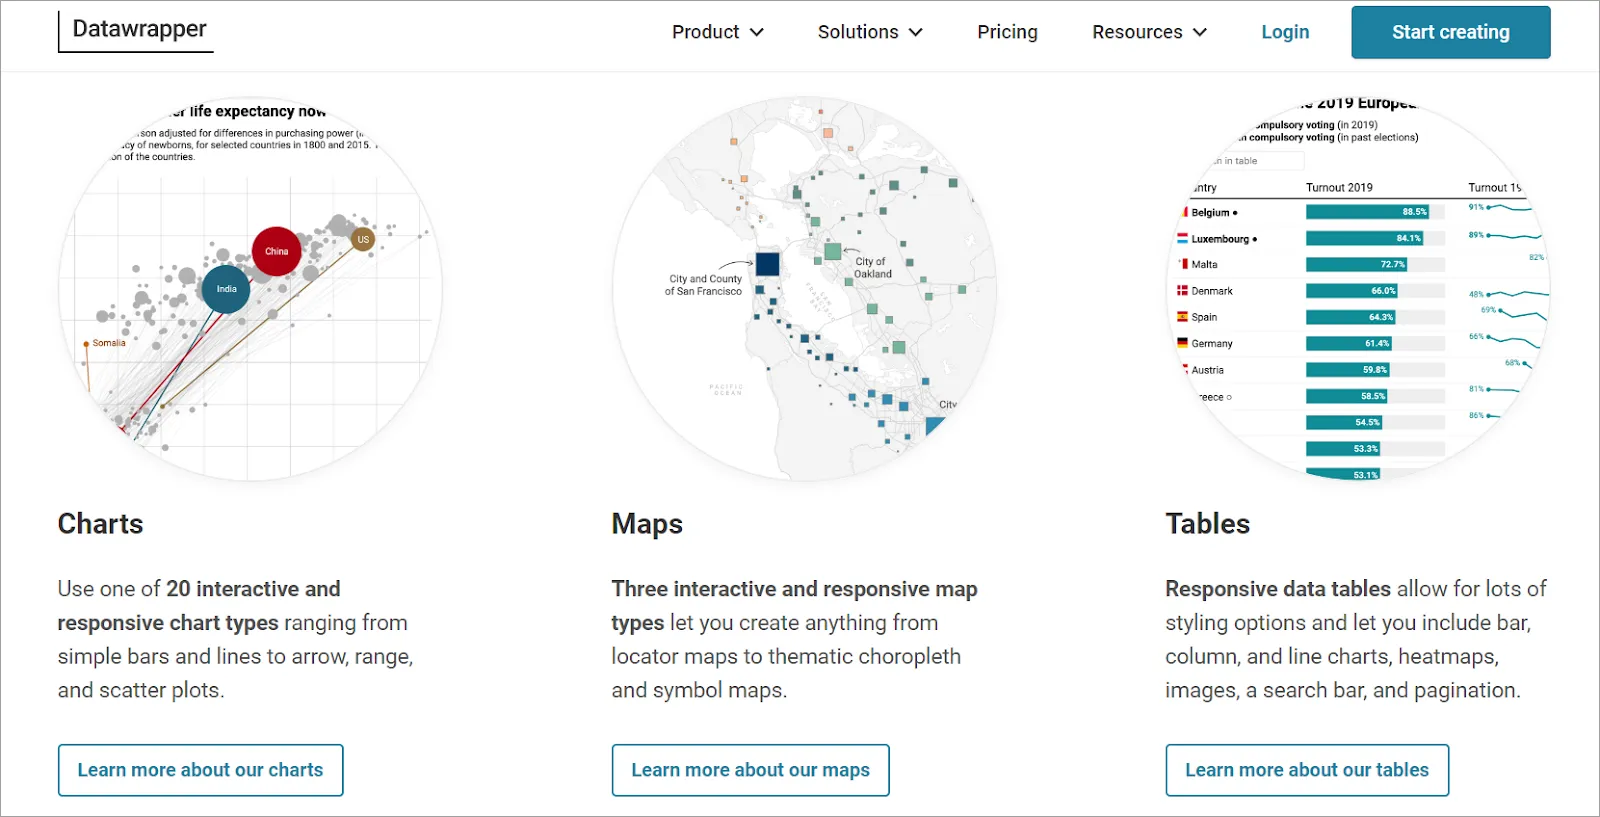Click the US bubble in scatter chart

coord(363,239)
